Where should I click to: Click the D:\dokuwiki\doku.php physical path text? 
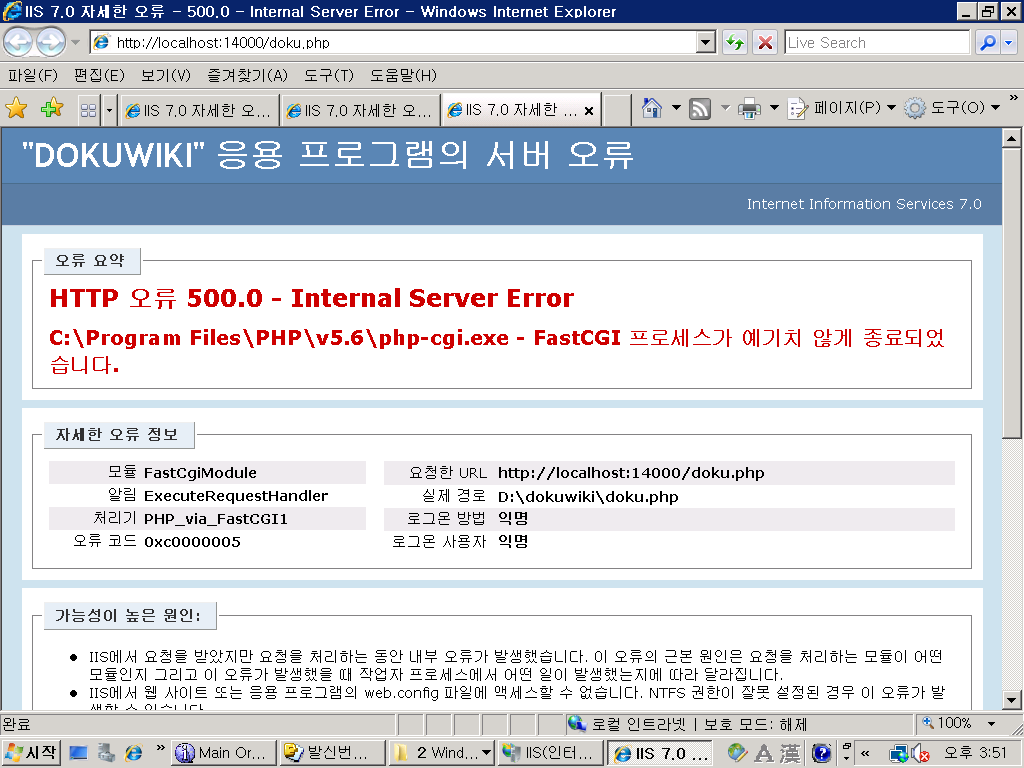pos(588,496)
